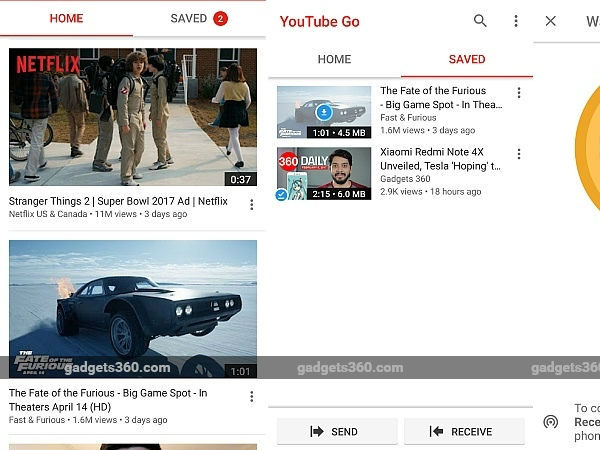This screenshot has width=600, height=450.
Task: Tap the SEND button
Action: 337,432
